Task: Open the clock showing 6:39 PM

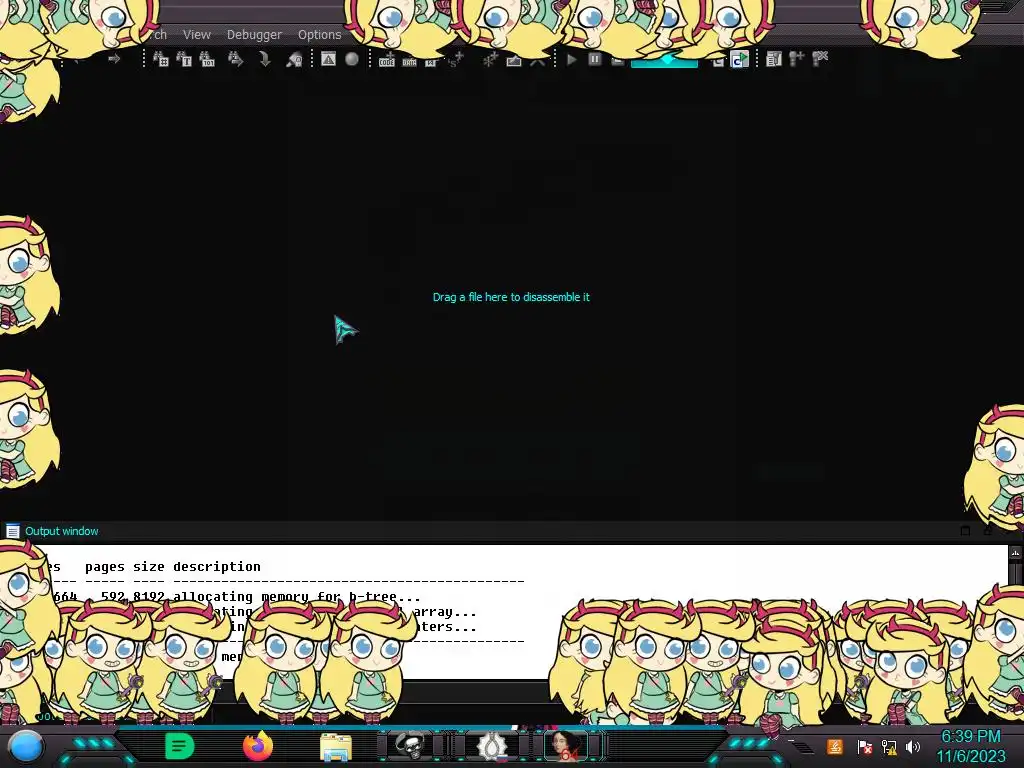Action: pos(970,746)
